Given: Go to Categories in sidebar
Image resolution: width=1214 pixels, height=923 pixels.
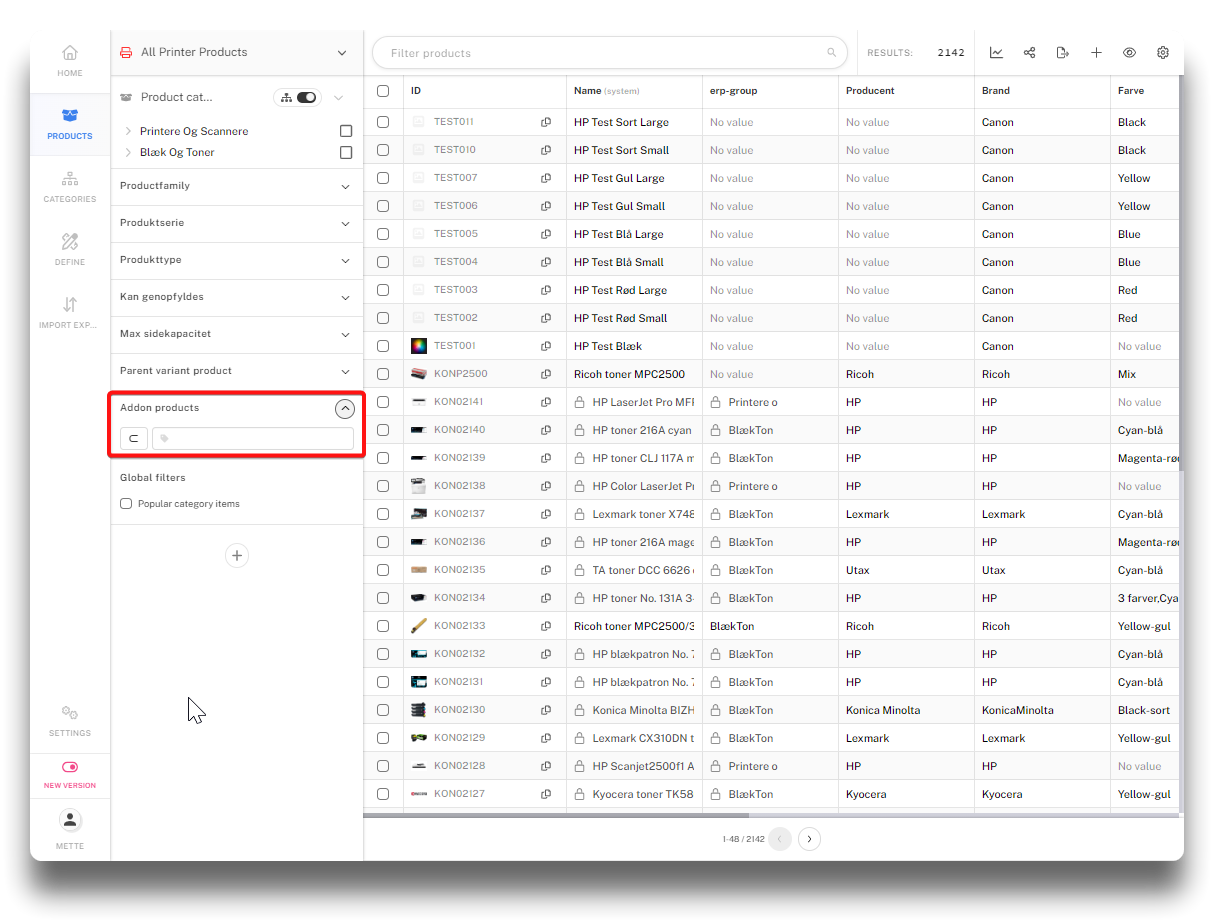Looking at the screenshot, I should 70,186.
